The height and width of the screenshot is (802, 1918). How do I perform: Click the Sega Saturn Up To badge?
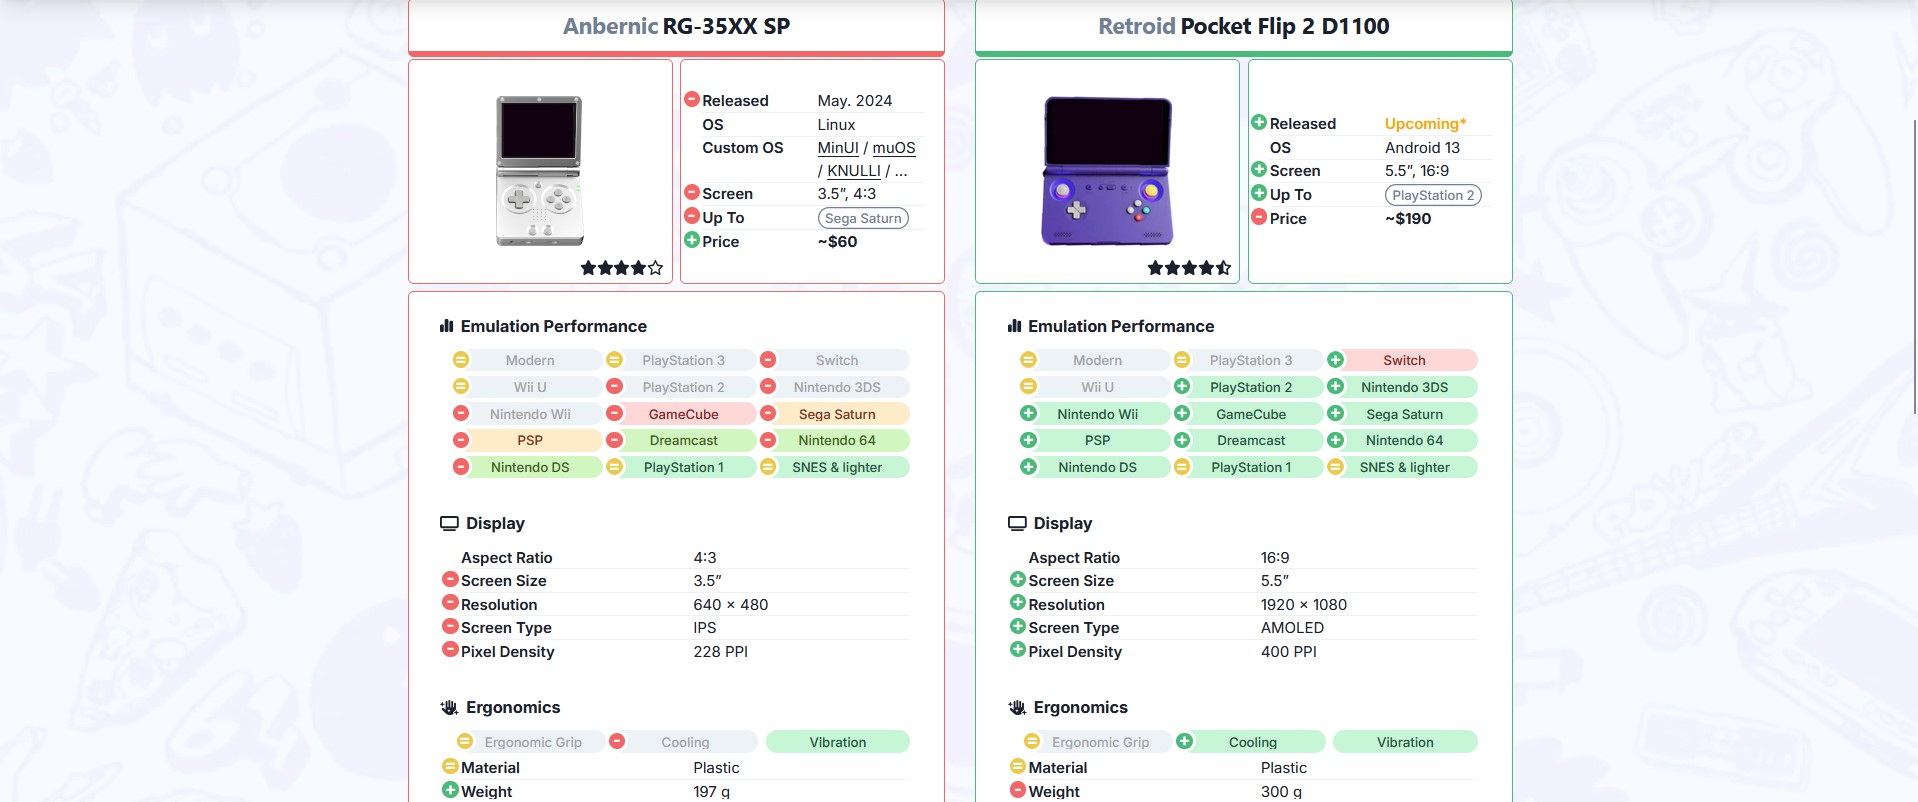click(863, 218)
